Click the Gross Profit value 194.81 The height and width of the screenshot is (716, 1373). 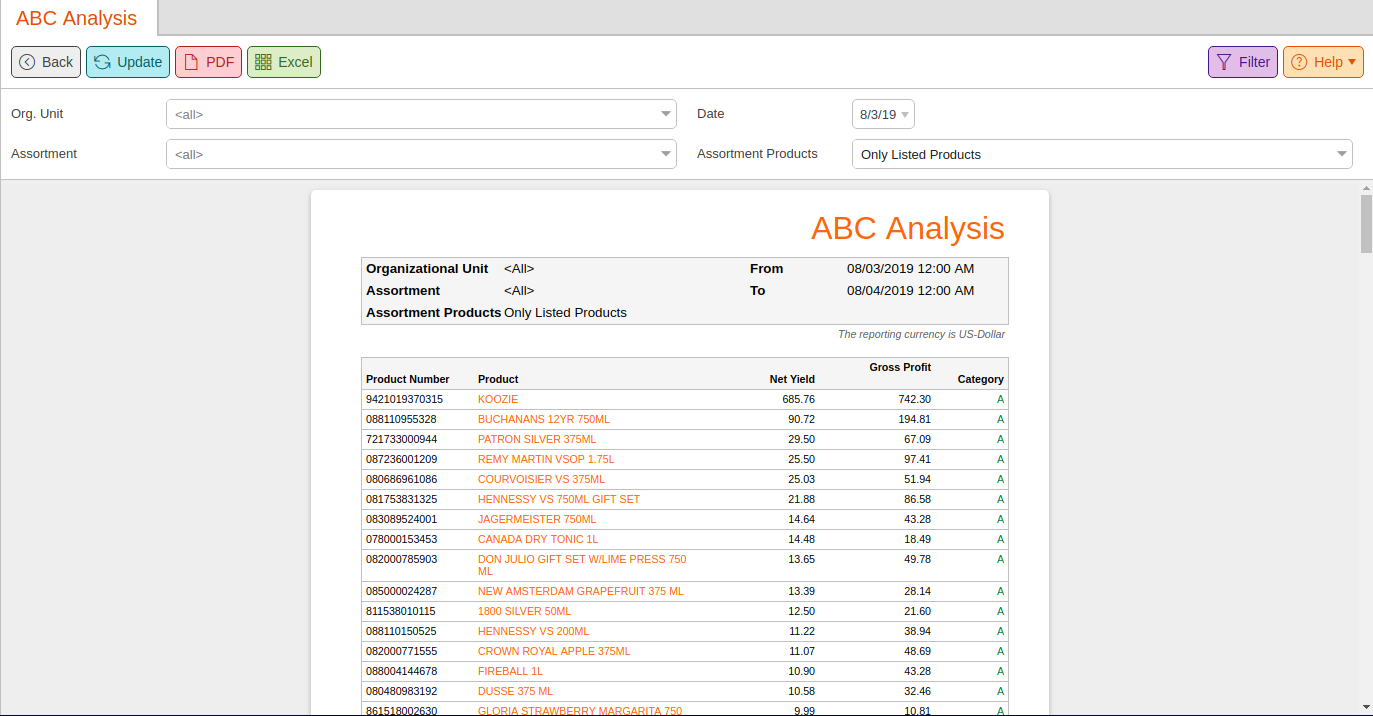pyautogui.click(x=914, y=419)
